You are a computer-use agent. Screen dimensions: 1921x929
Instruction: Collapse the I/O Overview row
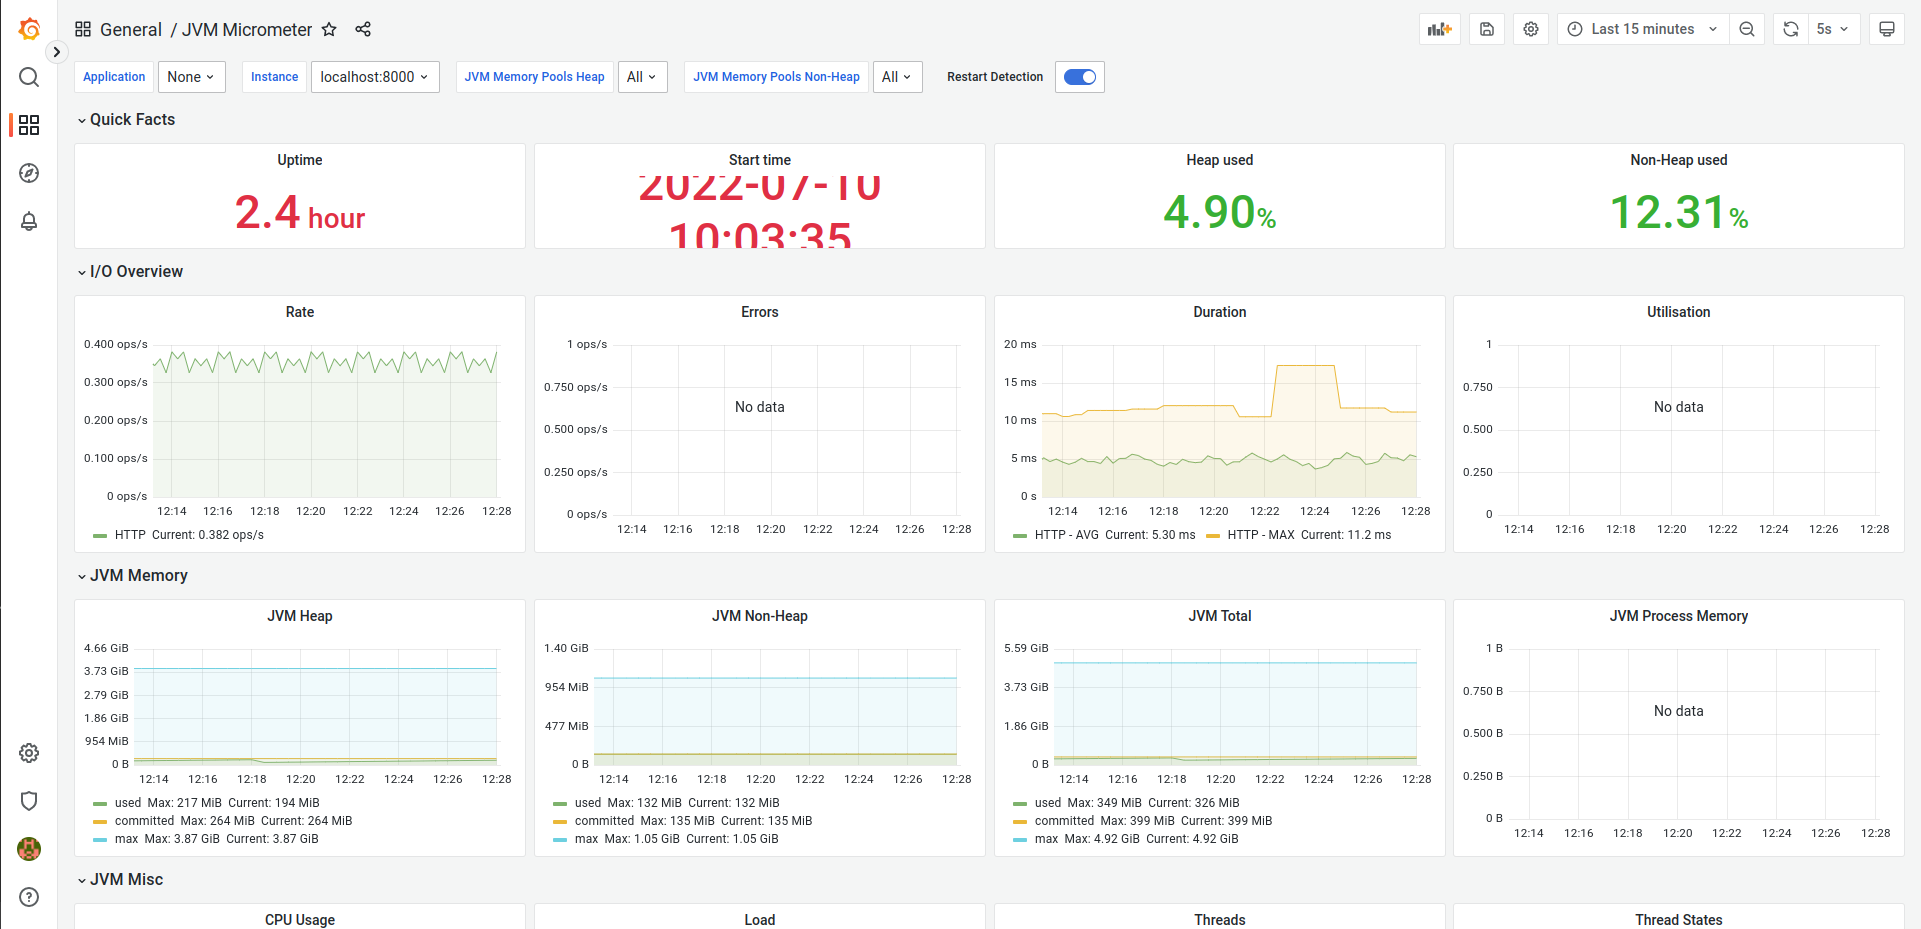(130, 271)
